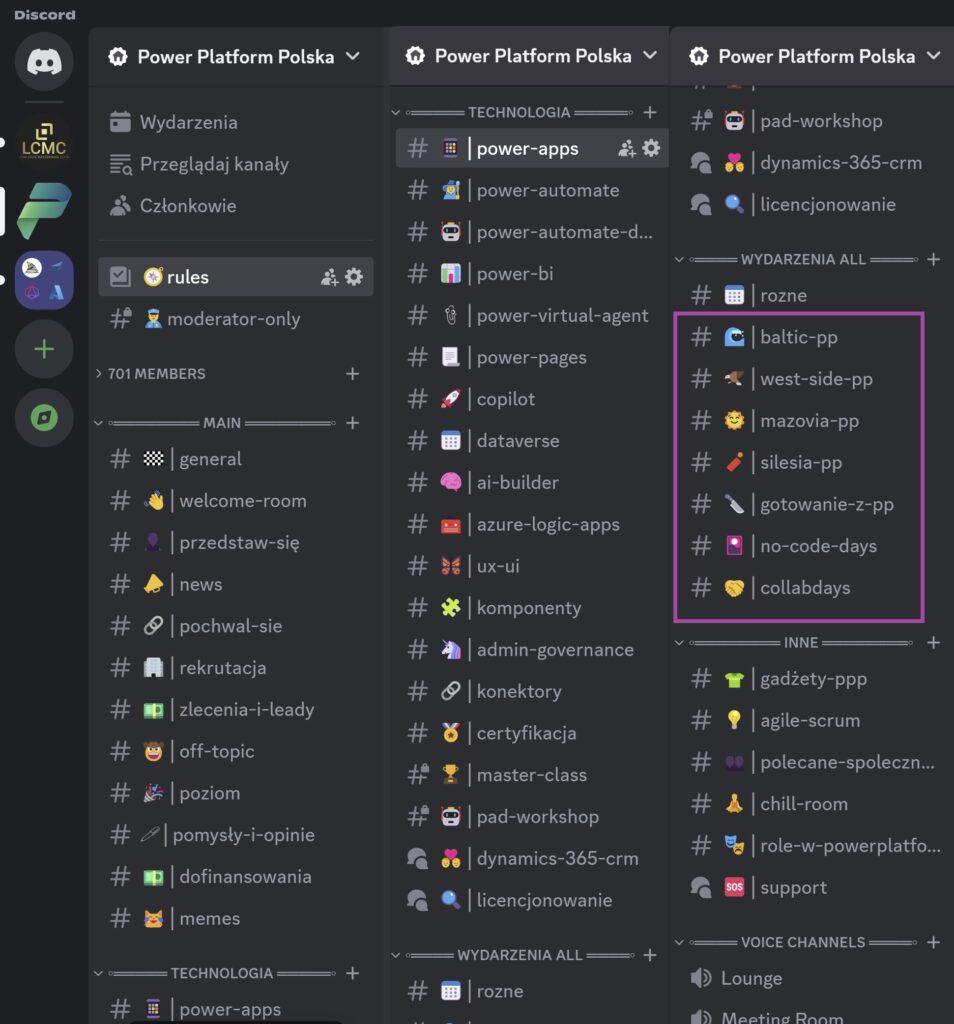
Task: Open settings gear for selected power-apps channel
Action: pos(651,148)
